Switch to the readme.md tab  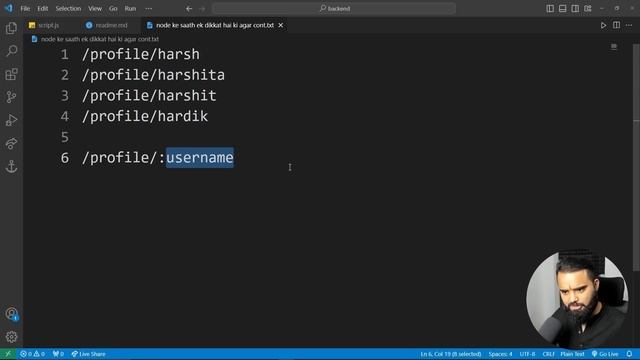click(107, 25)
